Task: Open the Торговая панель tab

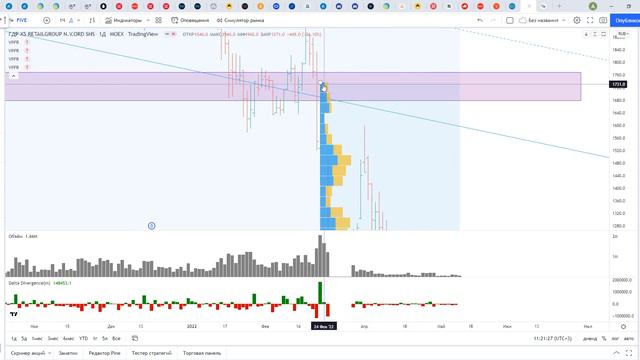Action: [x=202, y=353]
